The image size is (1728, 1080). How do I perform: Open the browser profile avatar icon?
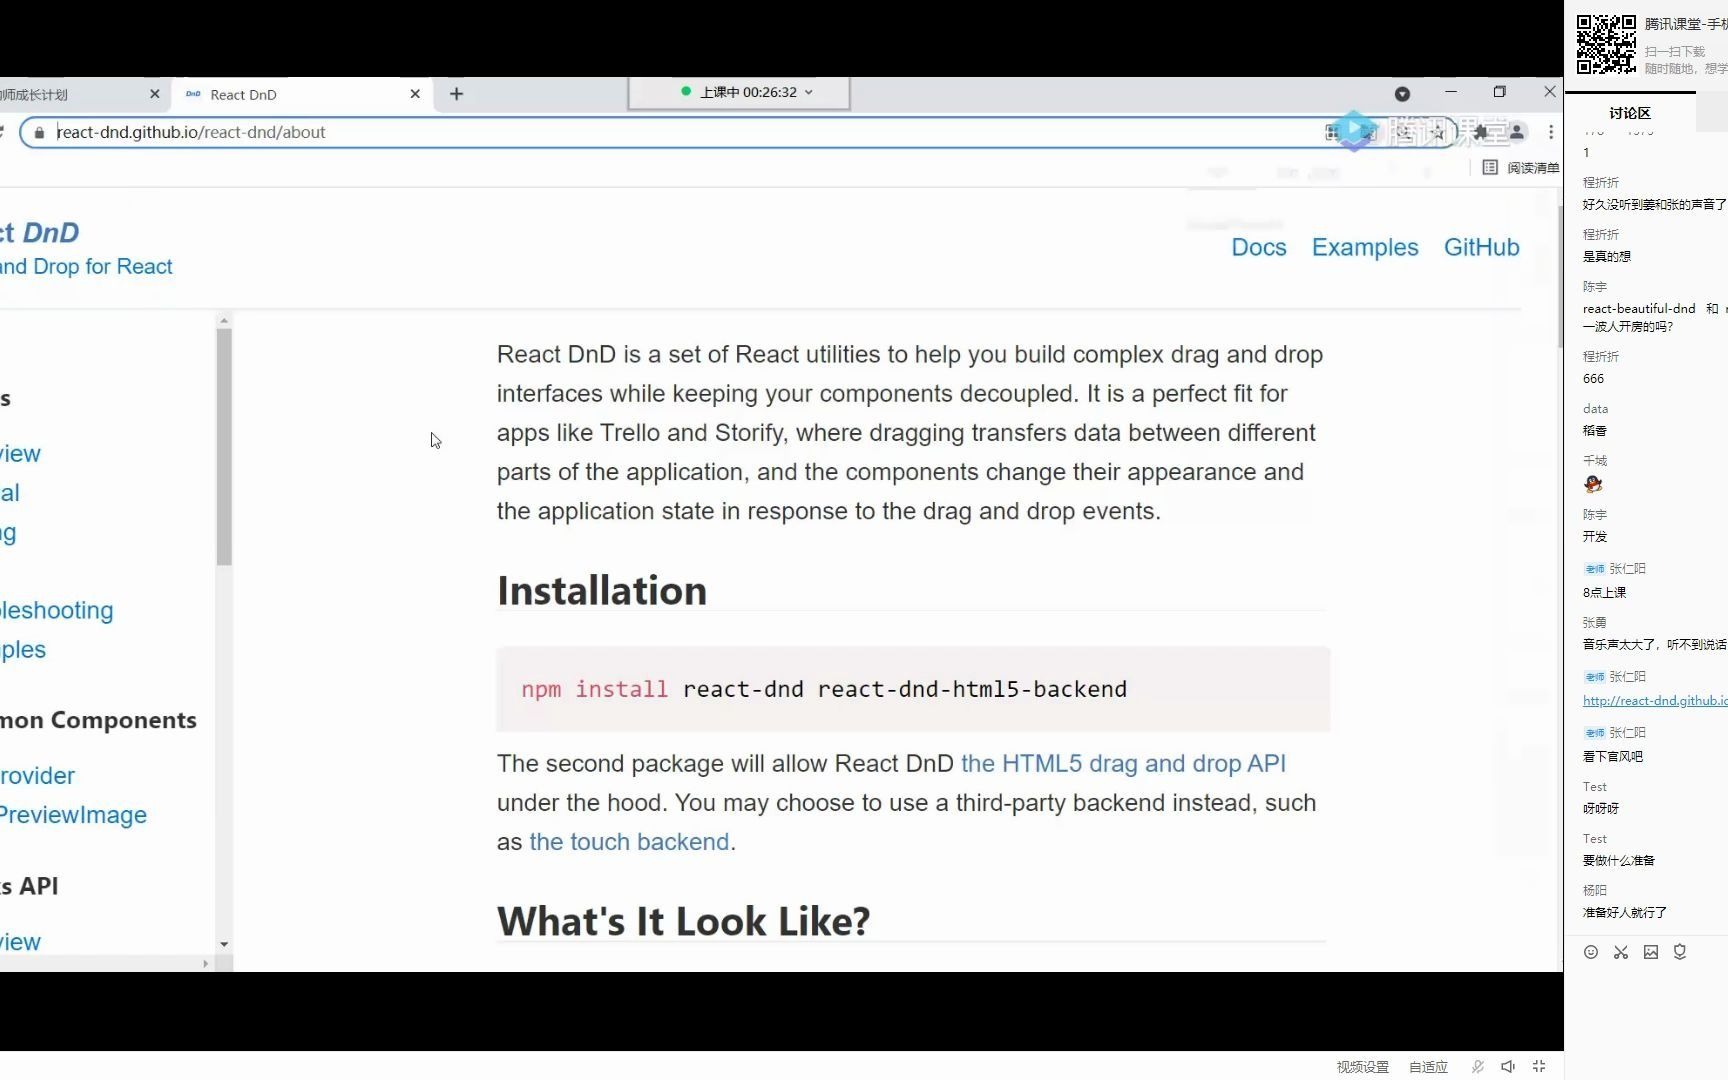coord(1517,132)
